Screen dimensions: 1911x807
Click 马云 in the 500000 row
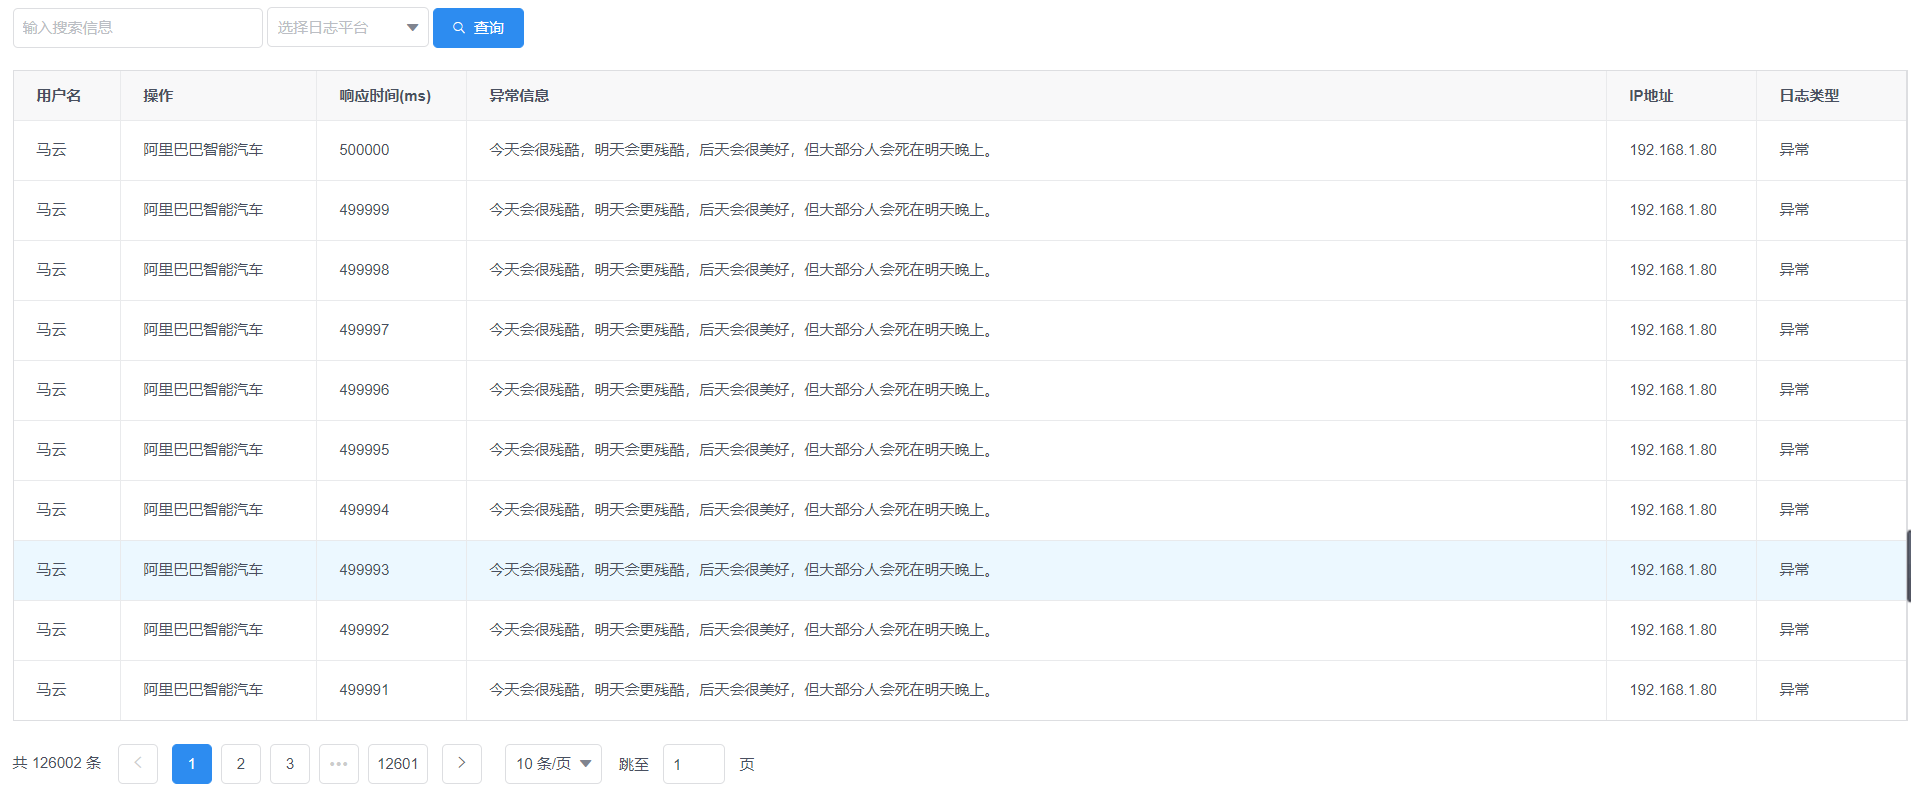pyautogui.click(x=51, y=150)
